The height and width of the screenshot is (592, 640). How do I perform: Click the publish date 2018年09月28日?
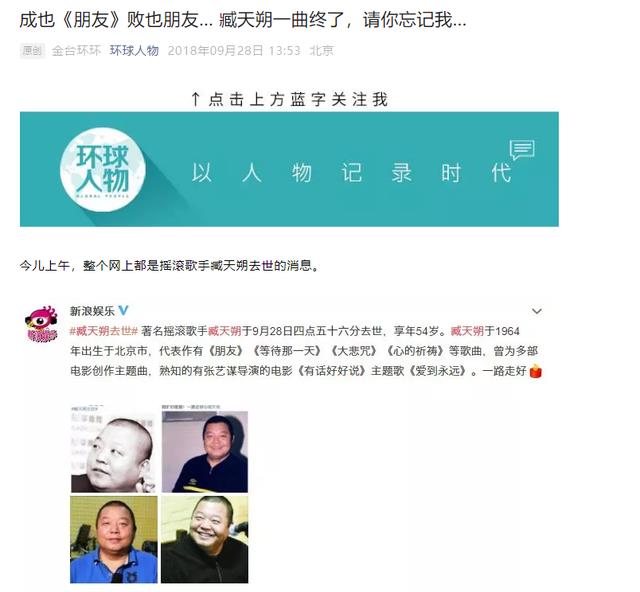click(x=216, y=51)
